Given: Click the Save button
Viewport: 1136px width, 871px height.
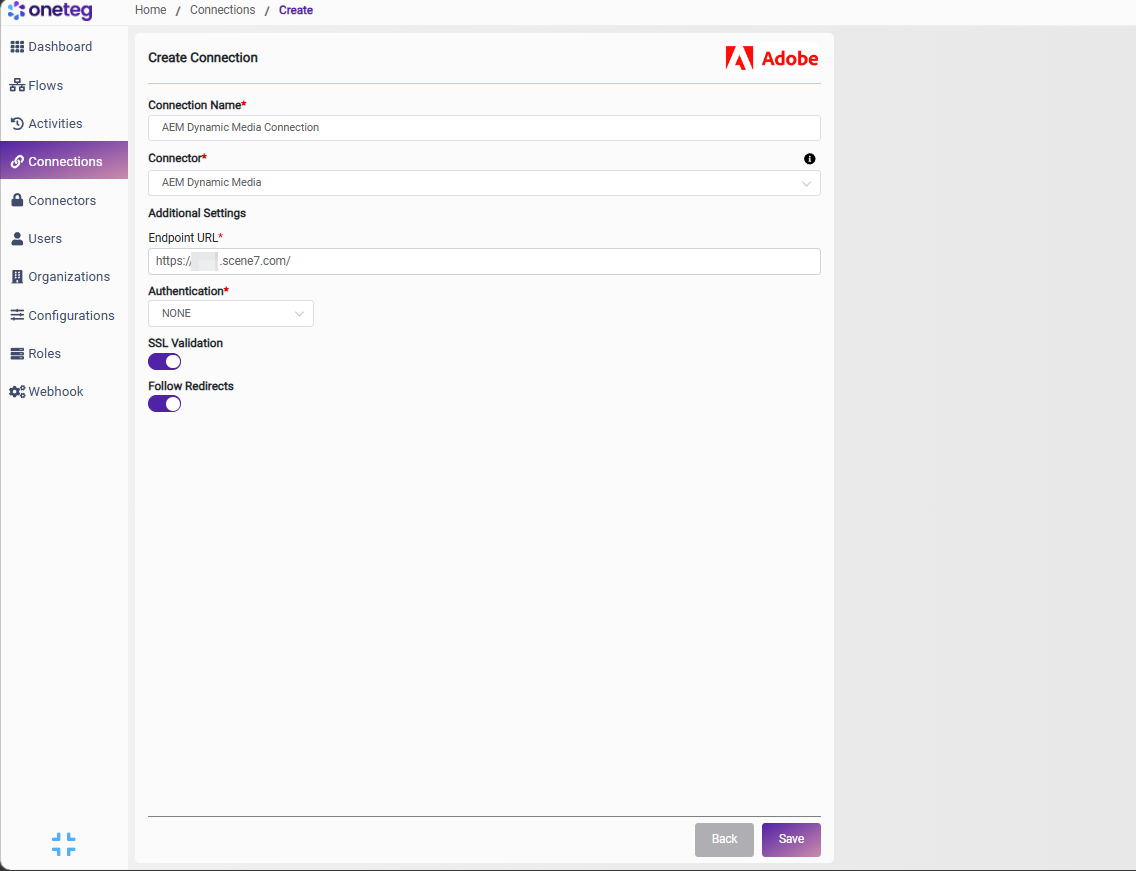Looking at the screenshot, I should 791,839.
